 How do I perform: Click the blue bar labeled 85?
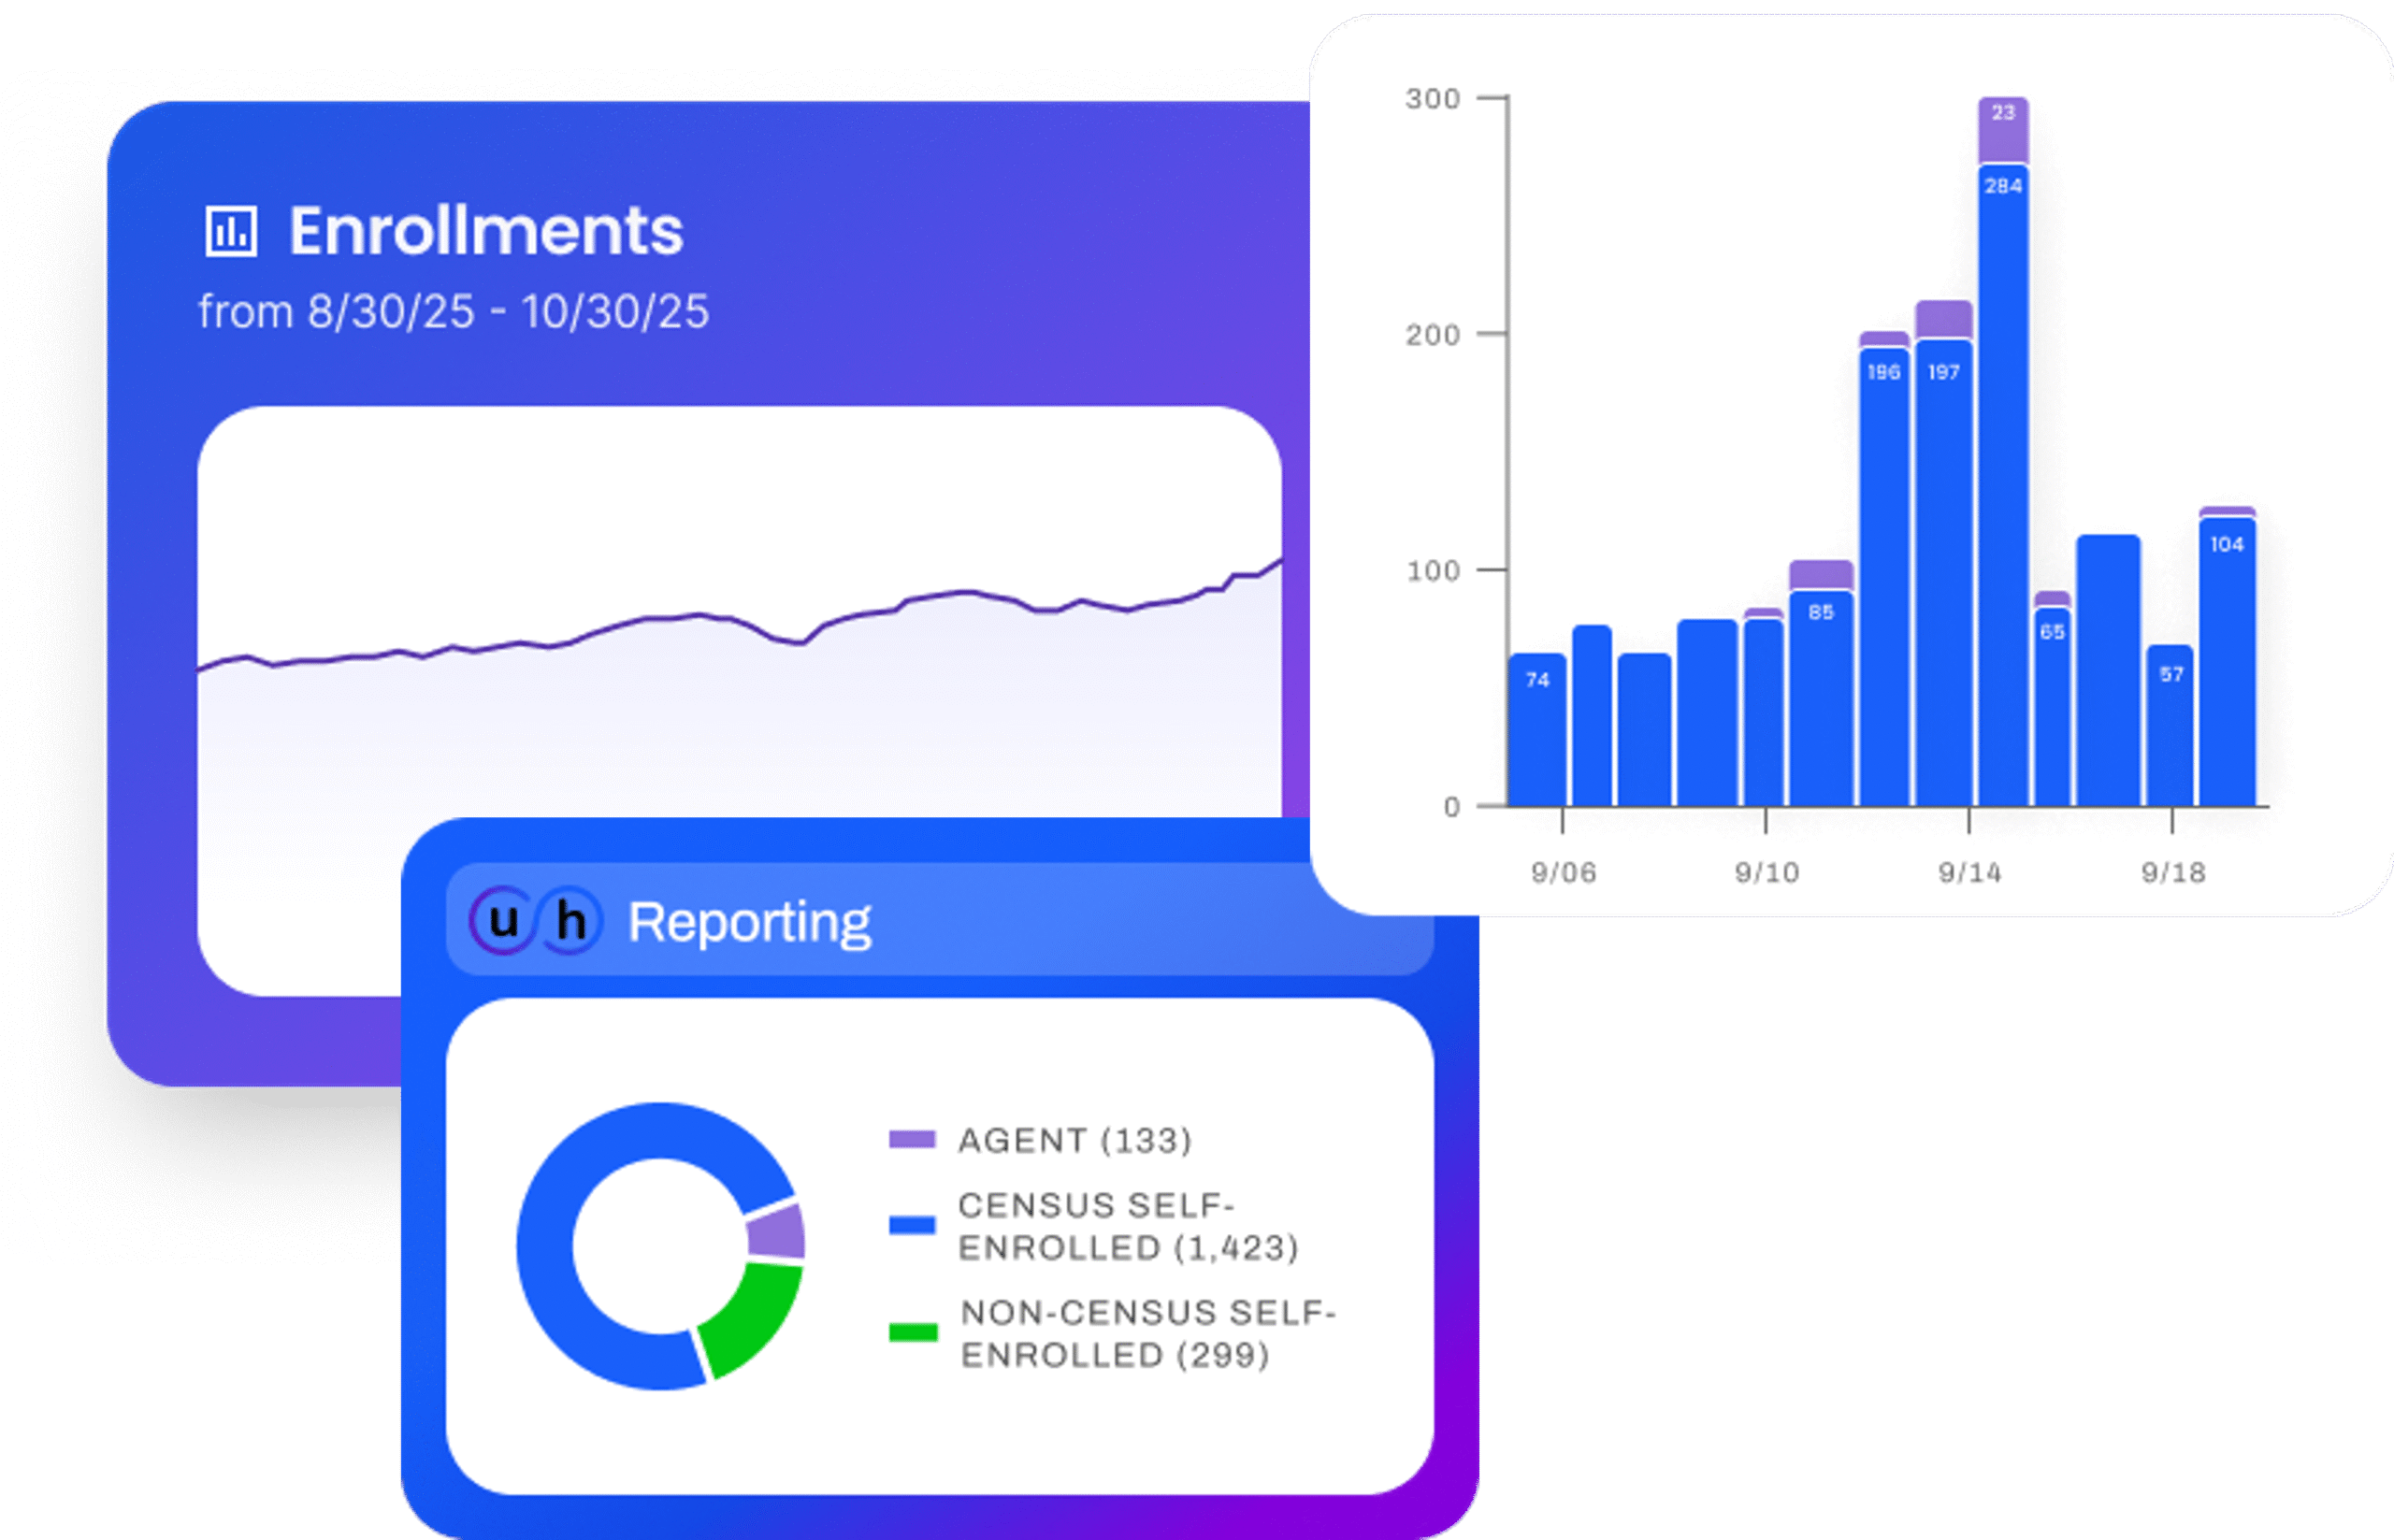pos(1821,699)
